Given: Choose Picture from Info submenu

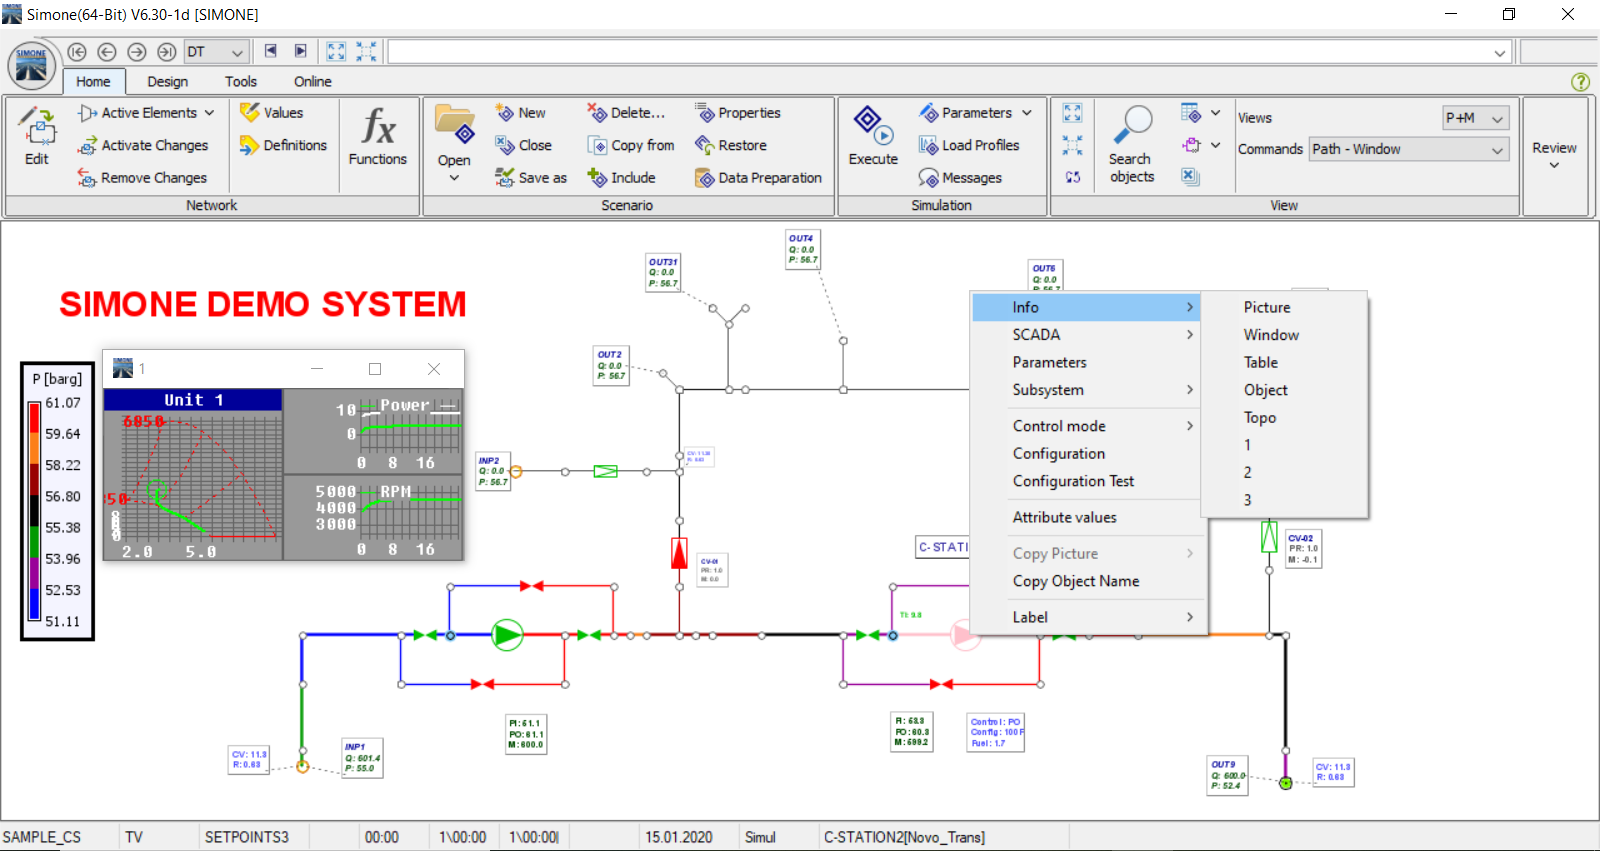Looking at the screenshot, I should point(1284,308).
